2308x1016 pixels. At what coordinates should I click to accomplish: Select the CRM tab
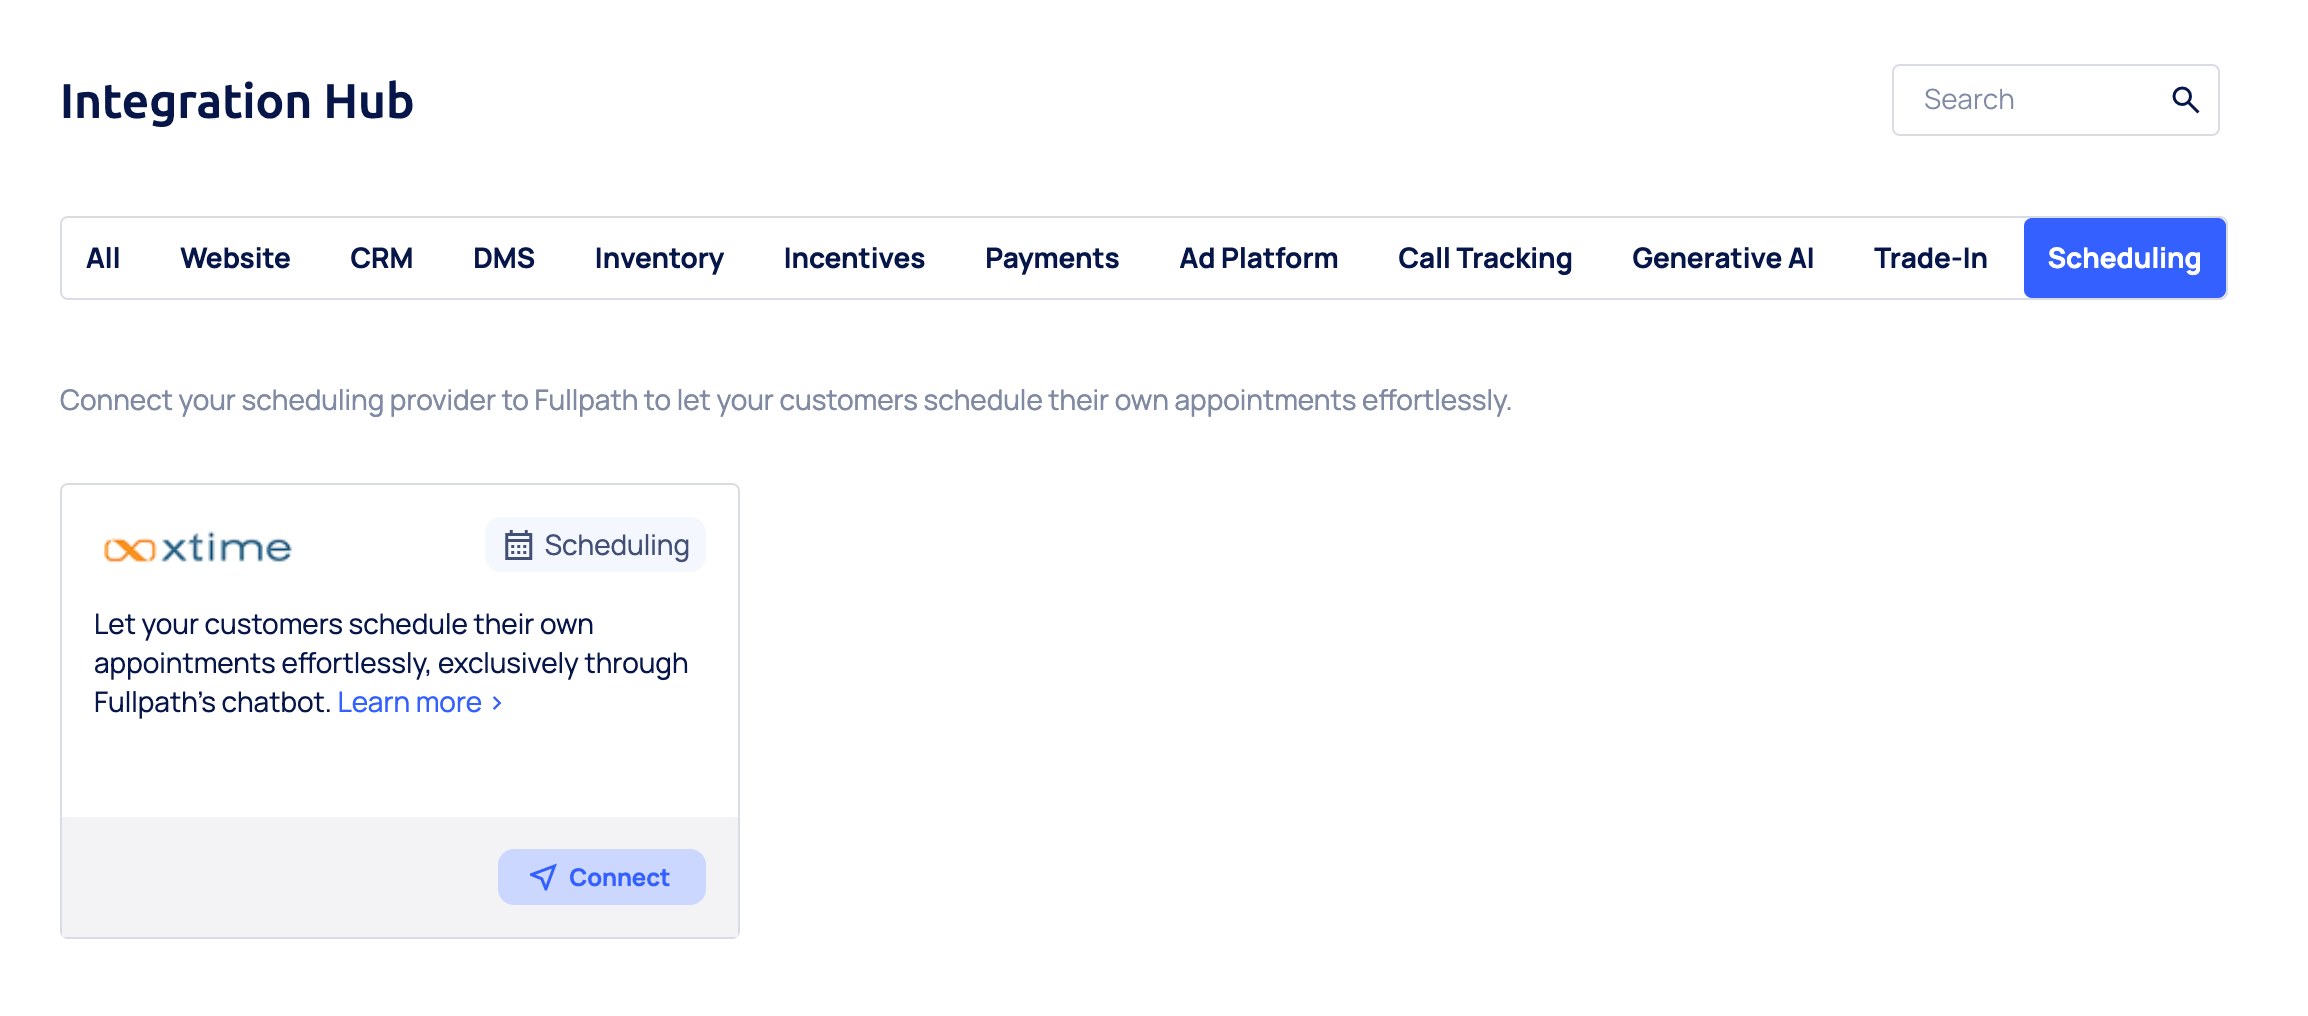tap(381, 258)
